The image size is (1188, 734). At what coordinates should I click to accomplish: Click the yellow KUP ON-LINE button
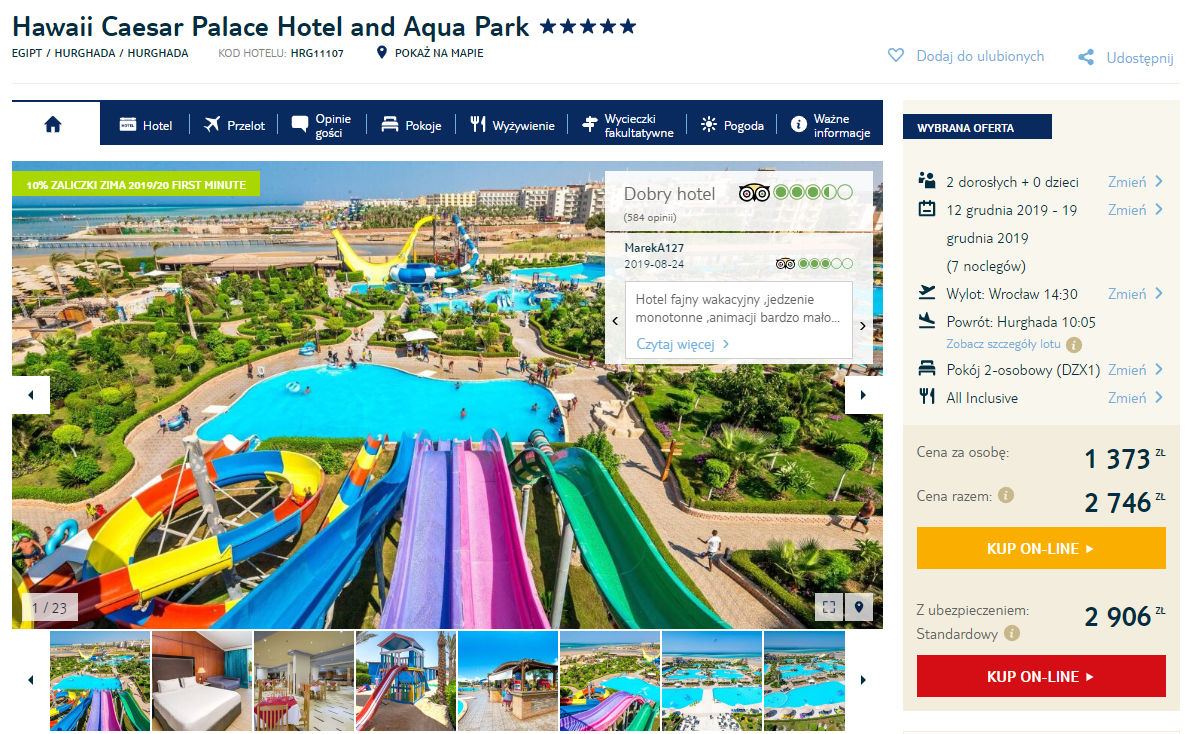[1040, 548]
